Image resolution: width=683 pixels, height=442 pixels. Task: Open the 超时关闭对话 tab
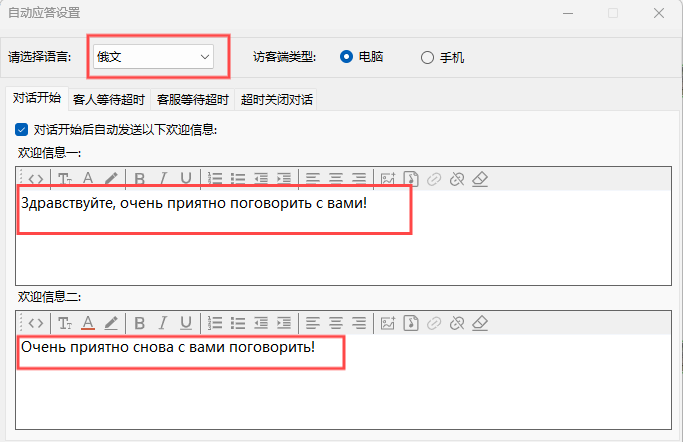(x=277, y=100)
